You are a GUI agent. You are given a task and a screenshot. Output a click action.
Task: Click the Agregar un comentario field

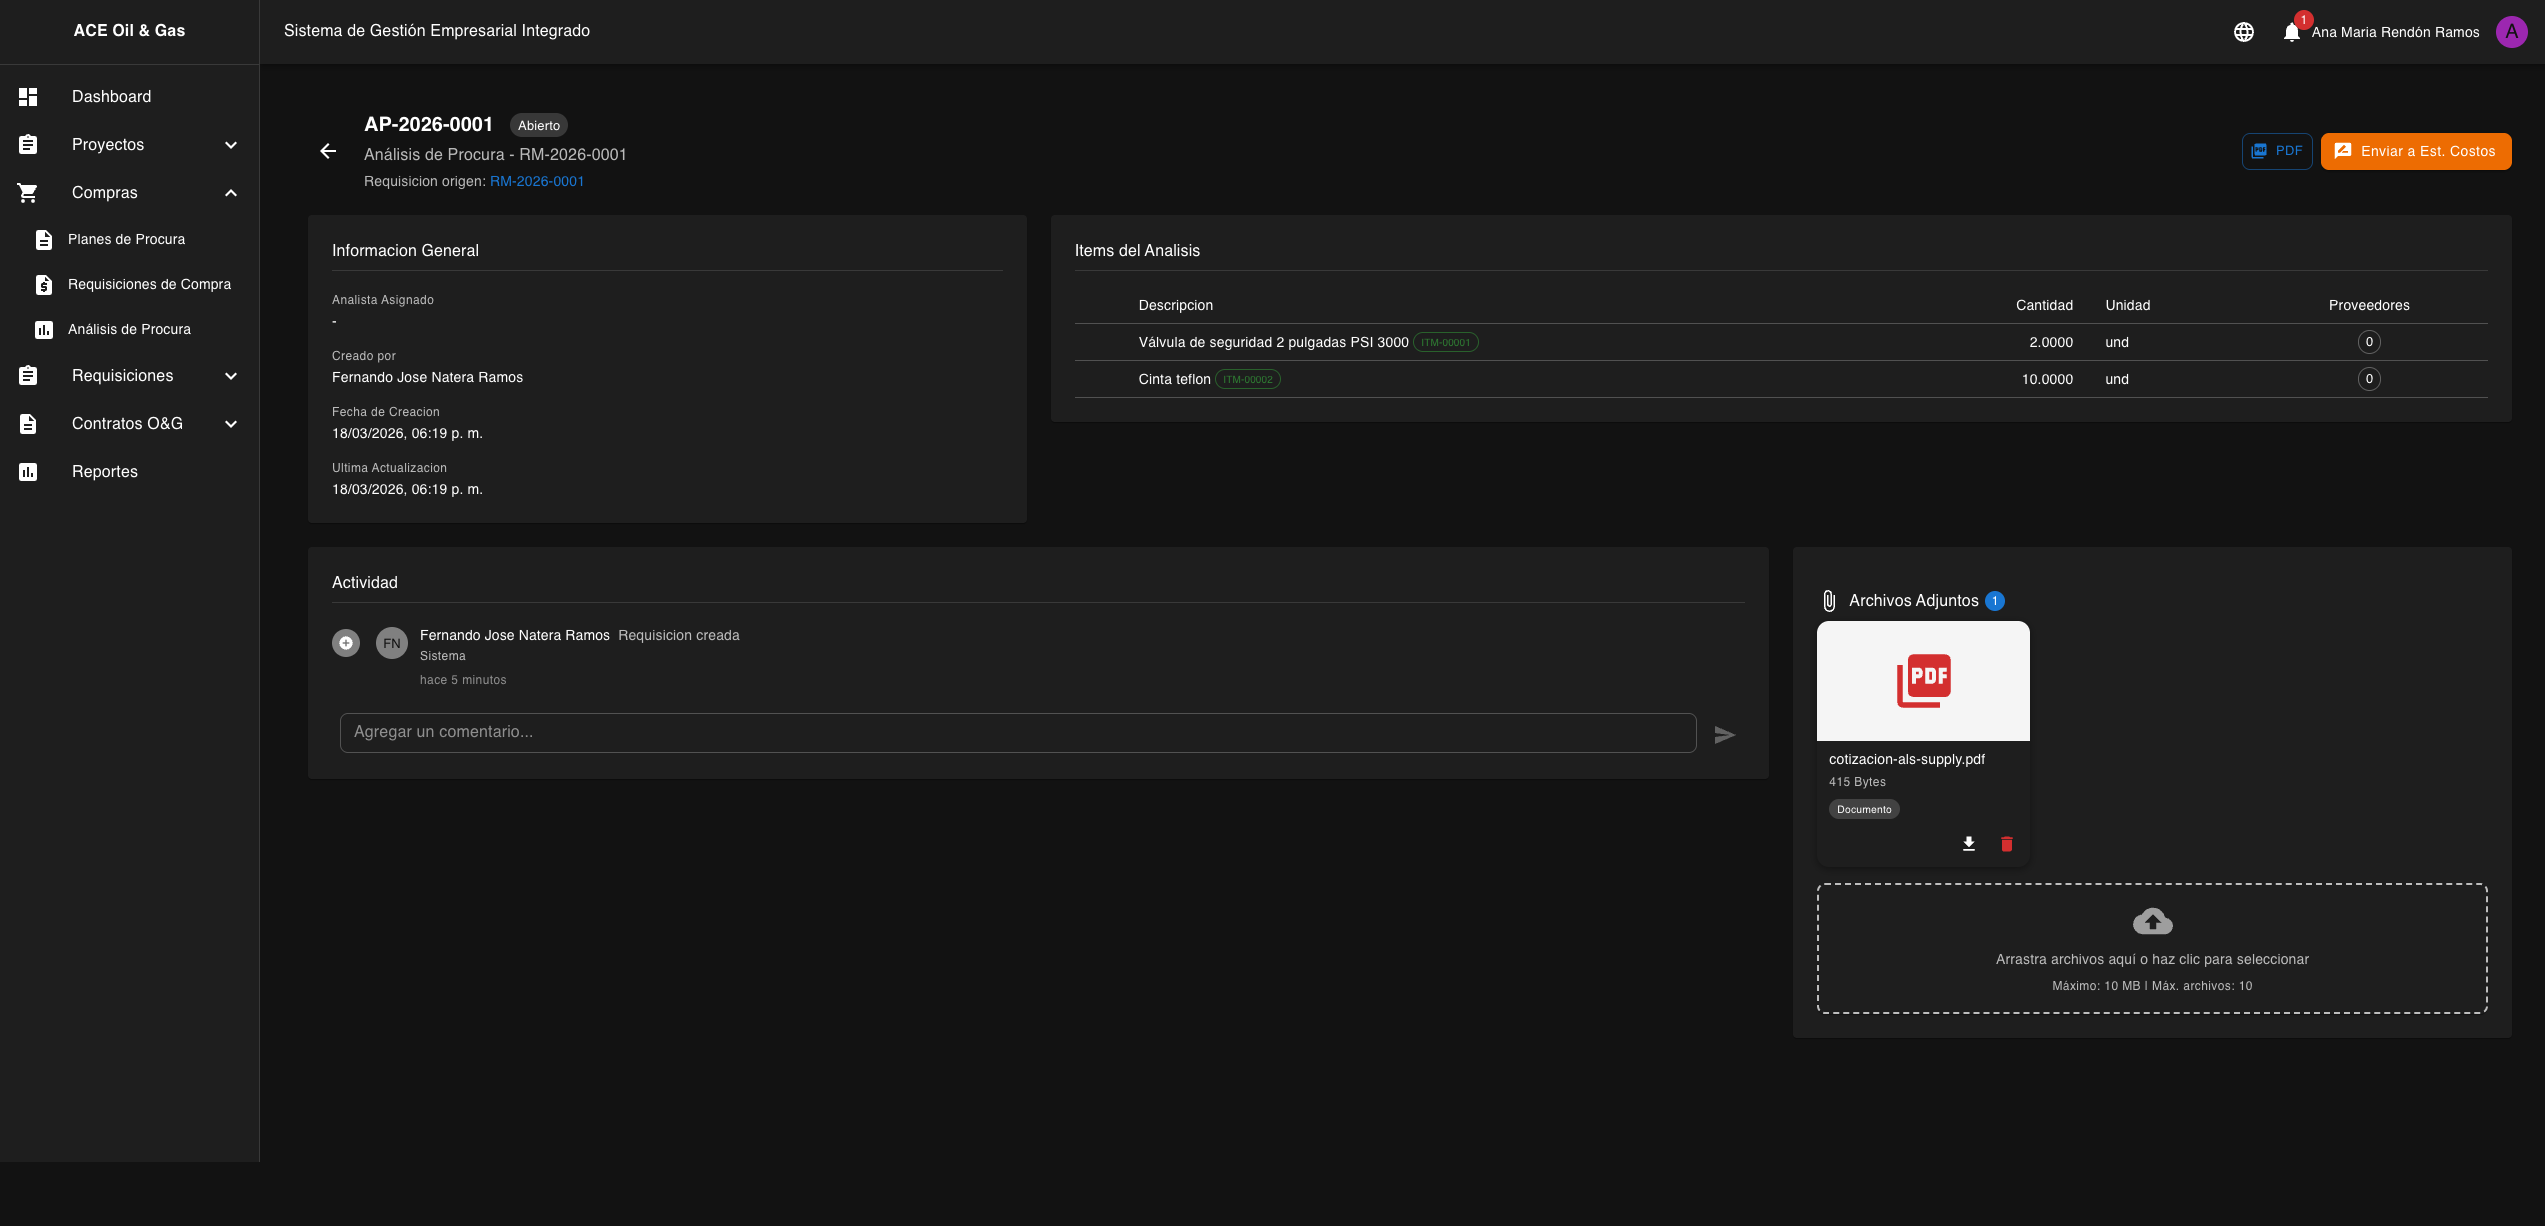tap(1017, 733)
